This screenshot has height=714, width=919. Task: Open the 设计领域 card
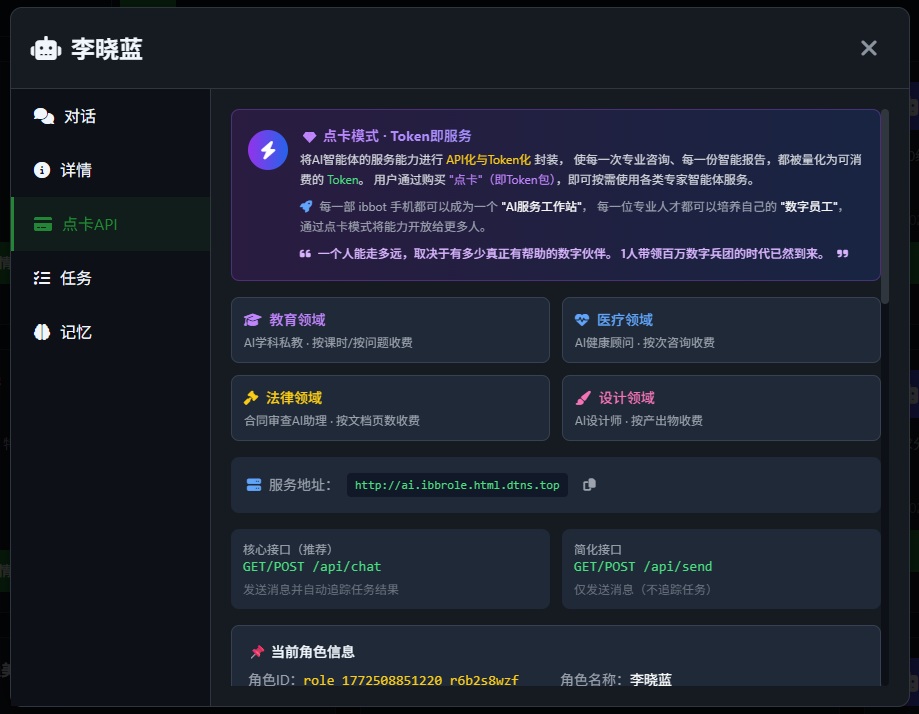click(x=721, y=408)
